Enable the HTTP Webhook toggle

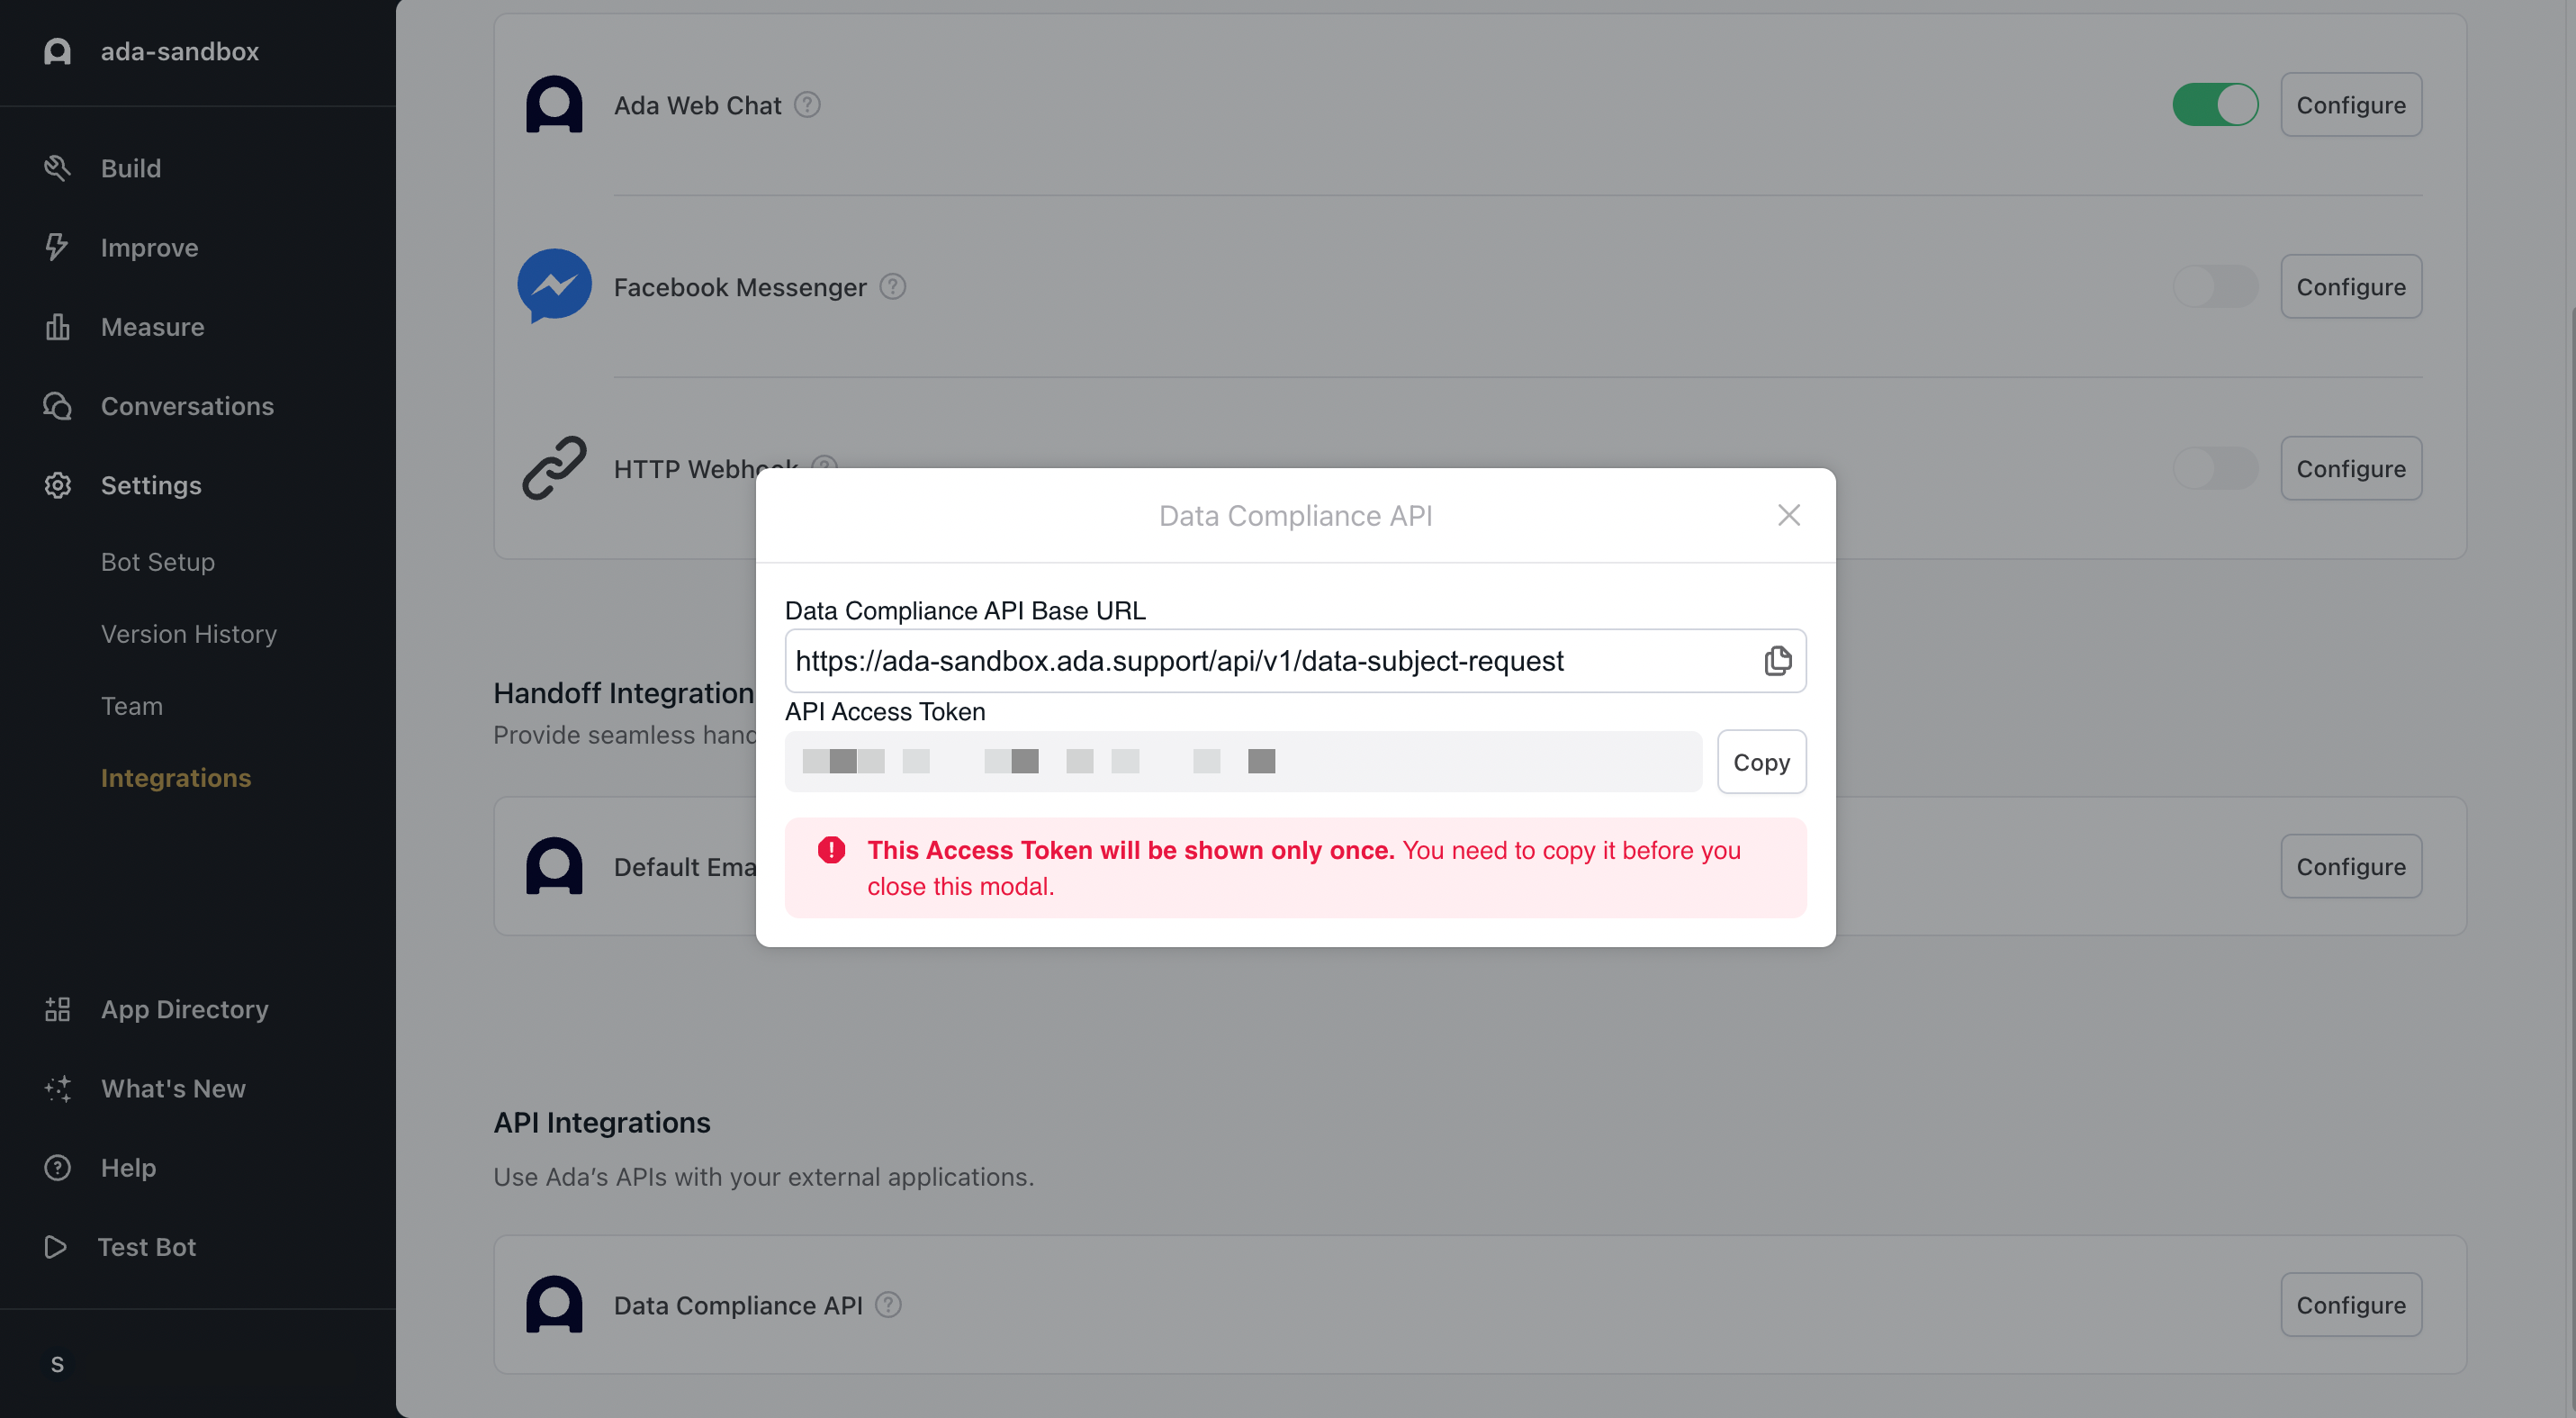point(2215,469)
